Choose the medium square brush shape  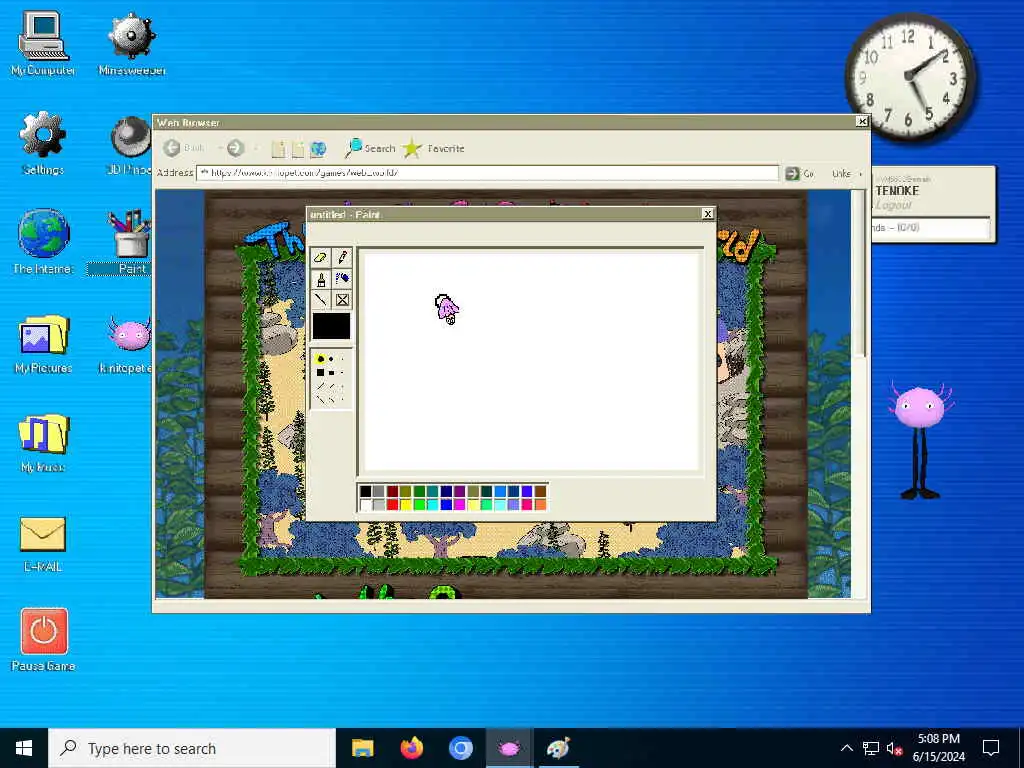pyautogui.click(x=331, y=373)
